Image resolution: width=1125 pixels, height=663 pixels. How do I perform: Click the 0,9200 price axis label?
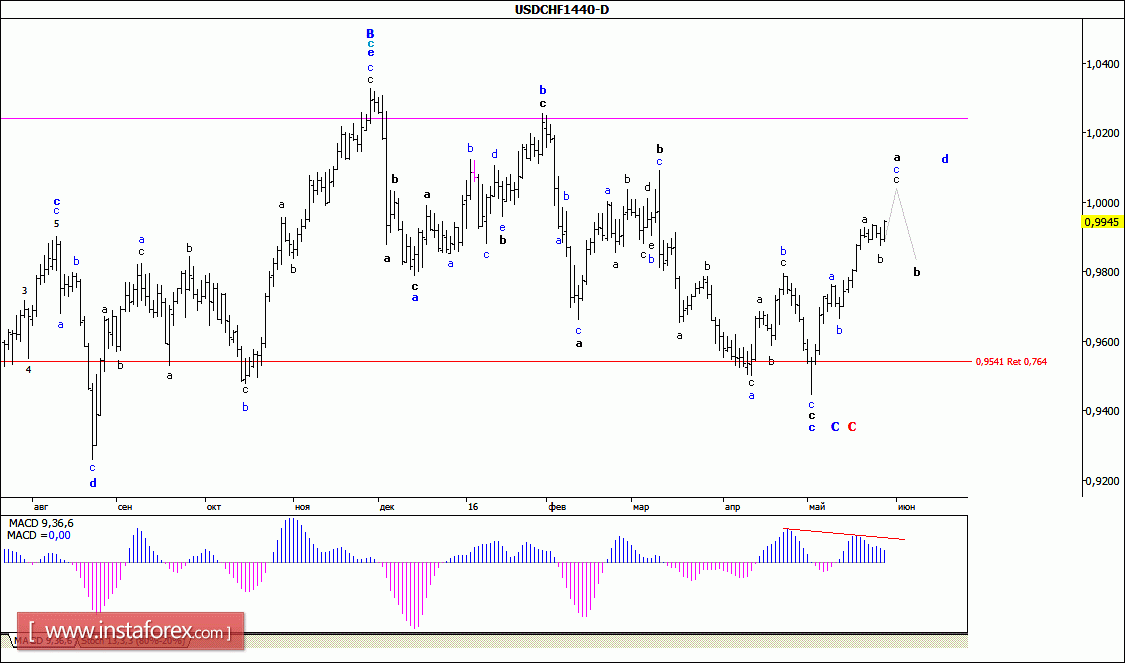click(1103, 481)
